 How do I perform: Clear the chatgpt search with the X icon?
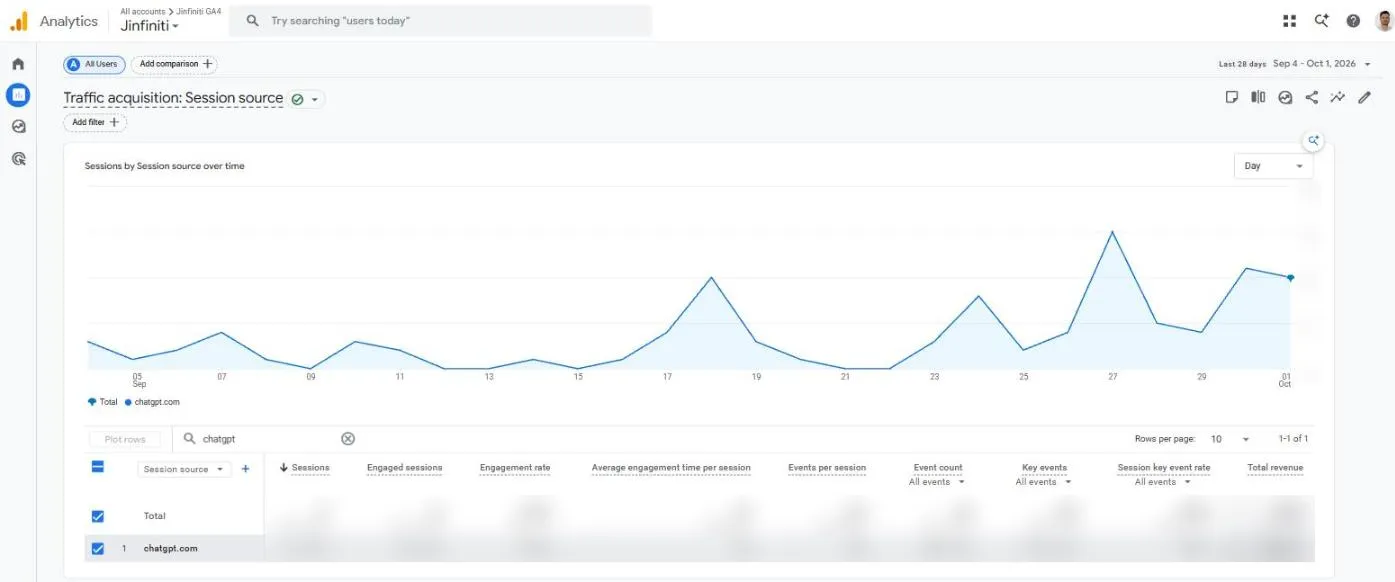click(348, 438)
